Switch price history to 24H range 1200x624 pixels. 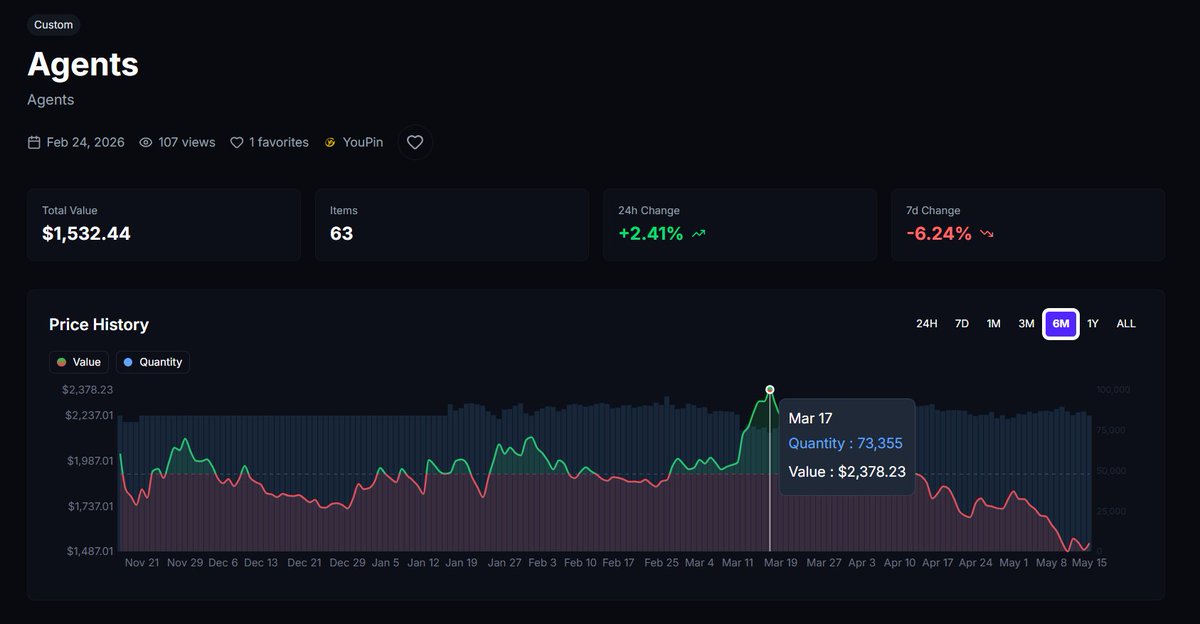point(927,324)
